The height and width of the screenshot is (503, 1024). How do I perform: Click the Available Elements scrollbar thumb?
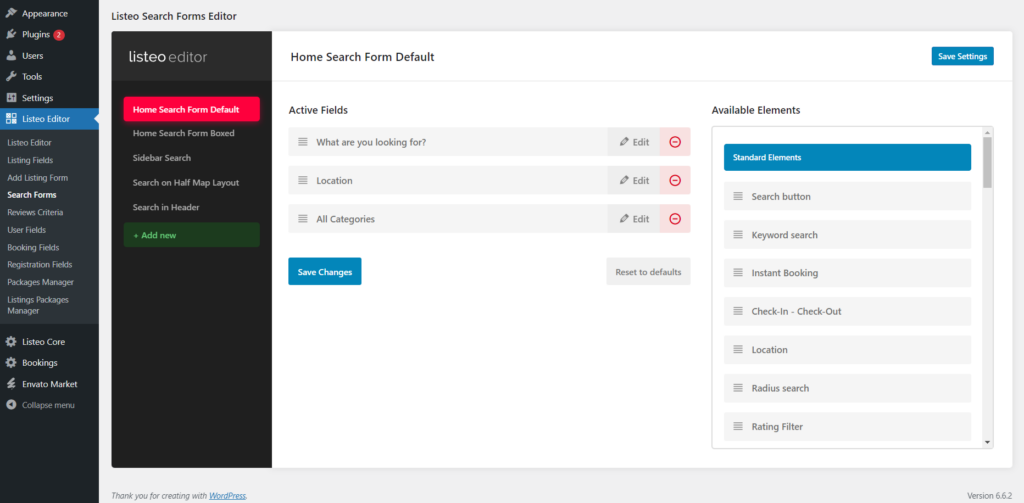pos(987,162)
